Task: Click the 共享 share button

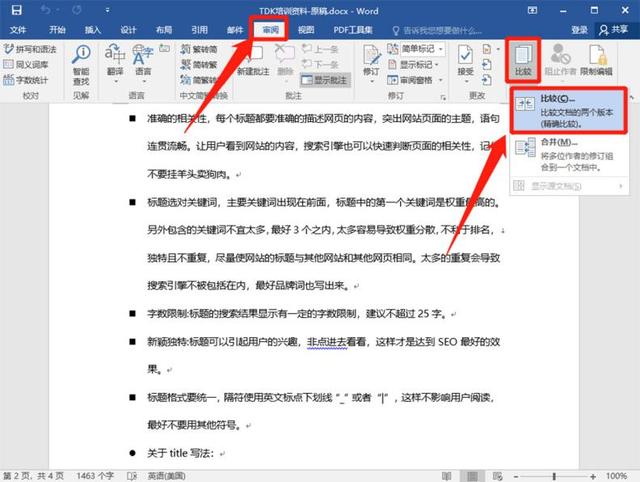Action: tap(613, 30)
